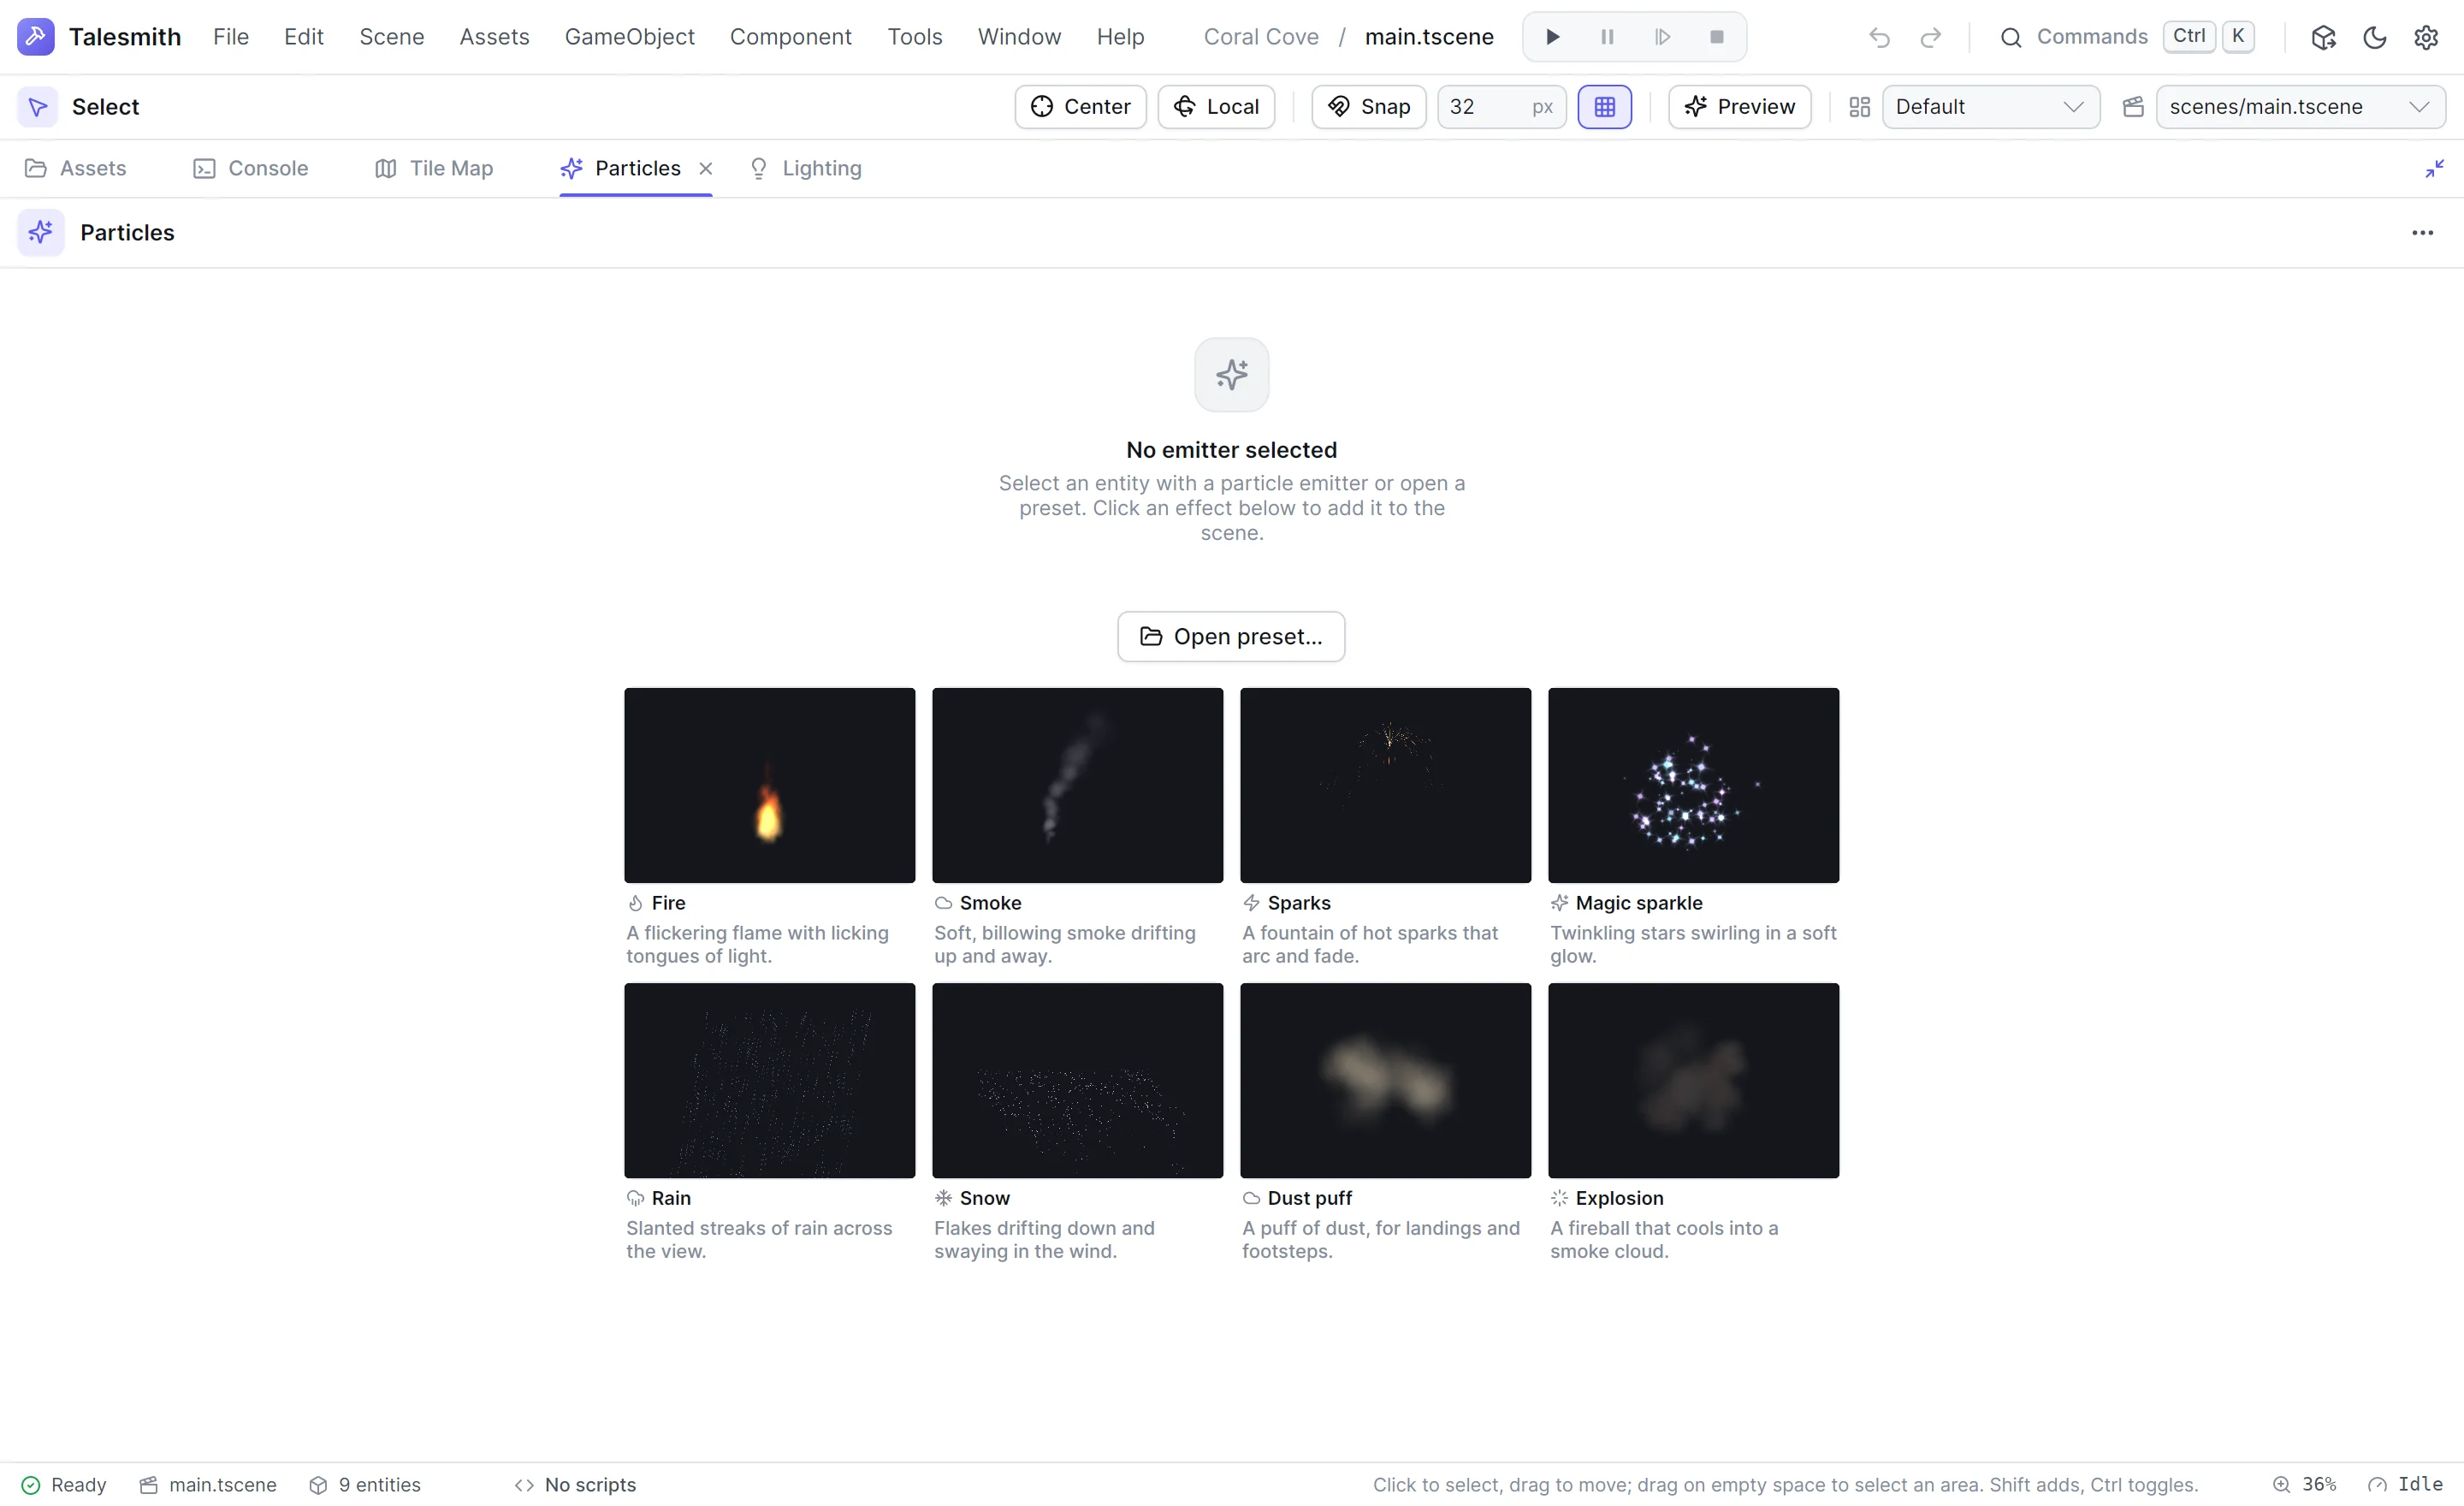Image resolution: width=2464 pixels, height=1506 pixels.
Task: Click the Open preset... button
Action: [1231, 636]
